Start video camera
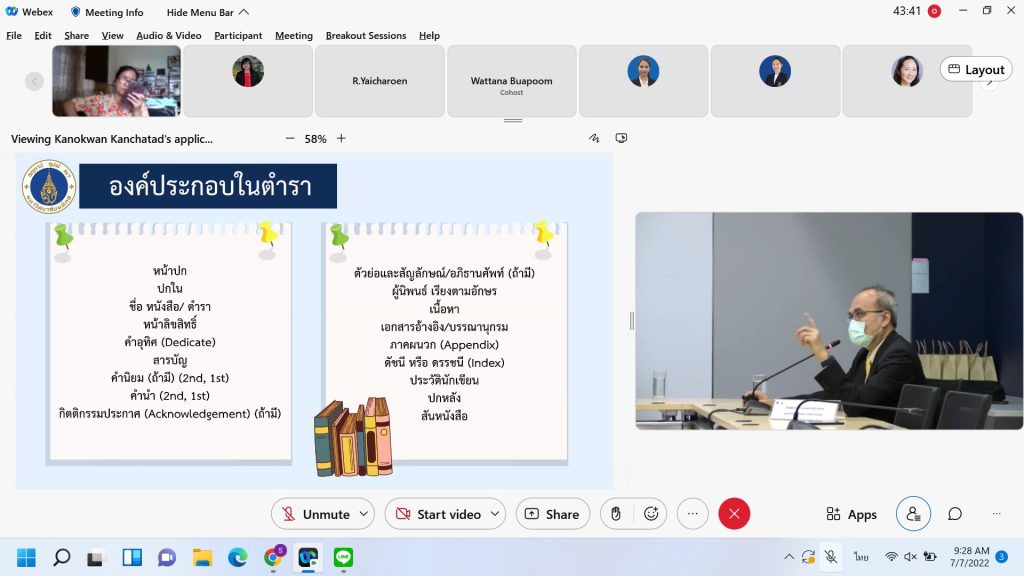This screenshot has height=576, width=1024. [x=438, y=514]
